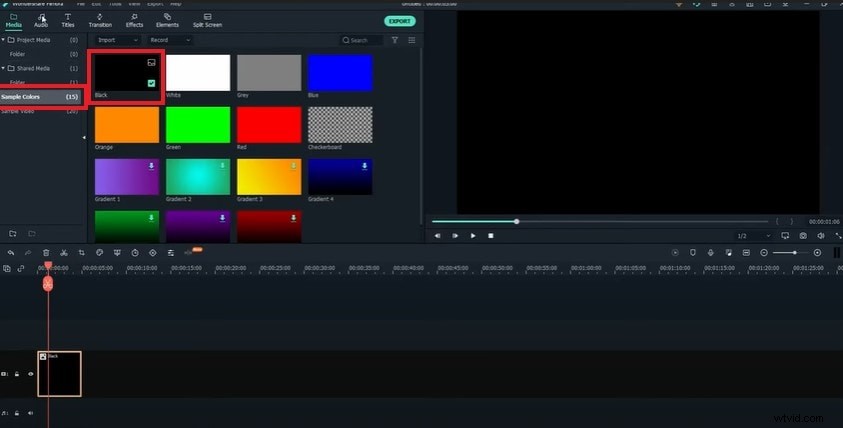Select the Checkerboard sample
Image resolution: width=843 pixels, height=428 pixels.
340,125
